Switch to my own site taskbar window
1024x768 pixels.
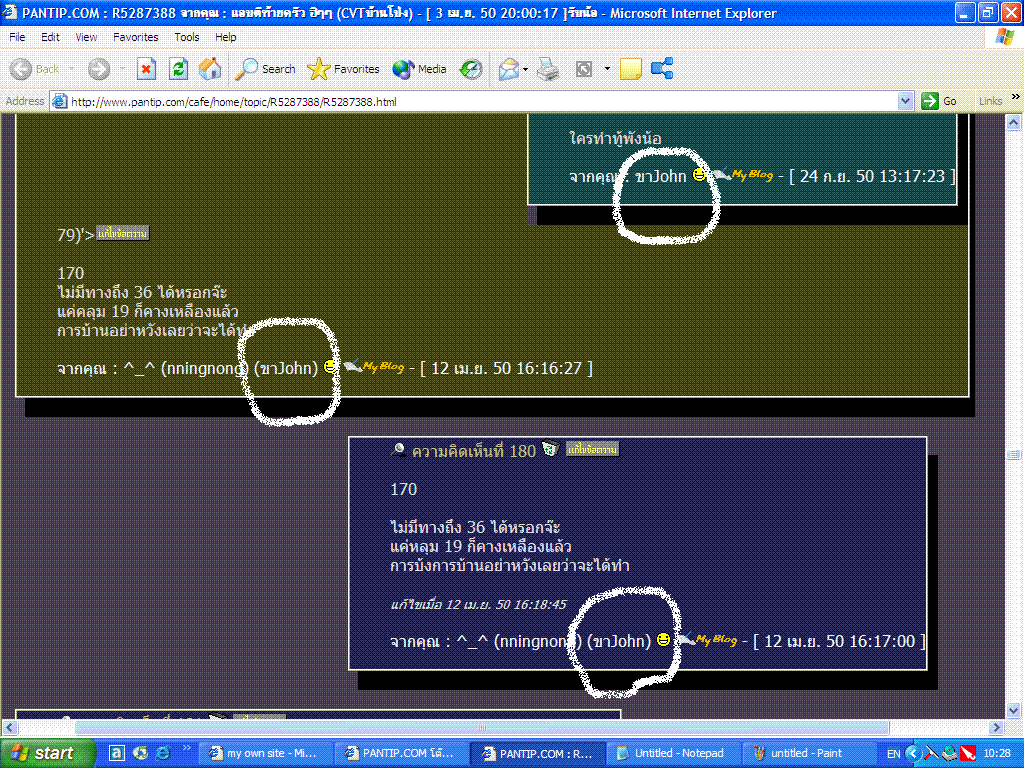264,753
